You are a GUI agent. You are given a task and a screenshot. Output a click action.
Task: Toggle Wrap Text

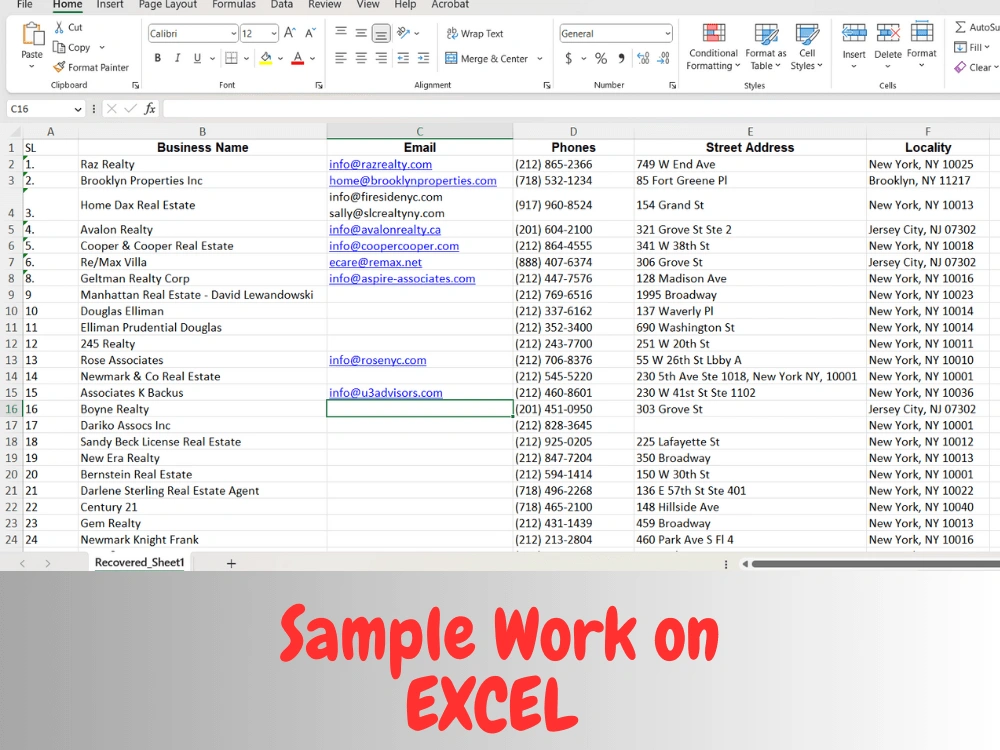[474, 33]
